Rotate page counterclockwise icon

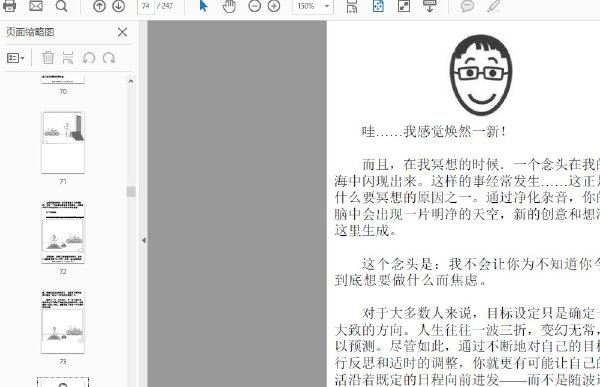click(89, 58)
